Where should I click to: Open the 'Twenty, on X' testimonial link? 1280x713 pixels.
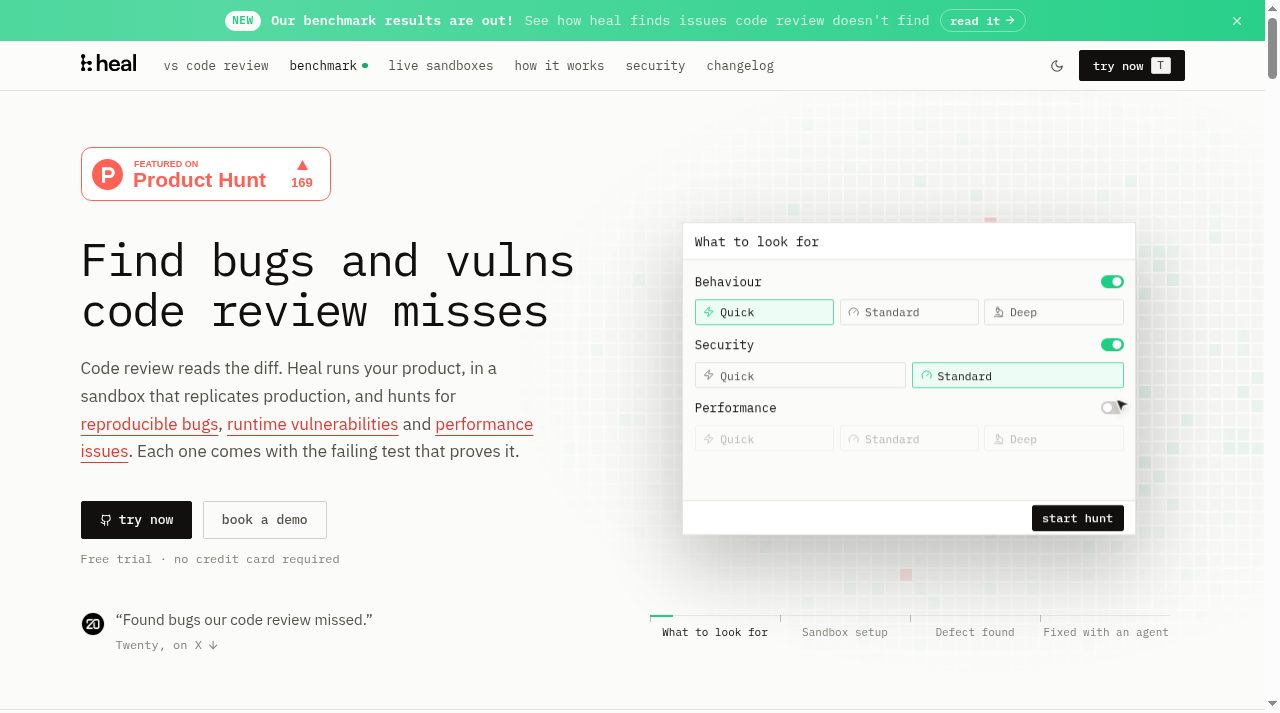click(167, 645)
